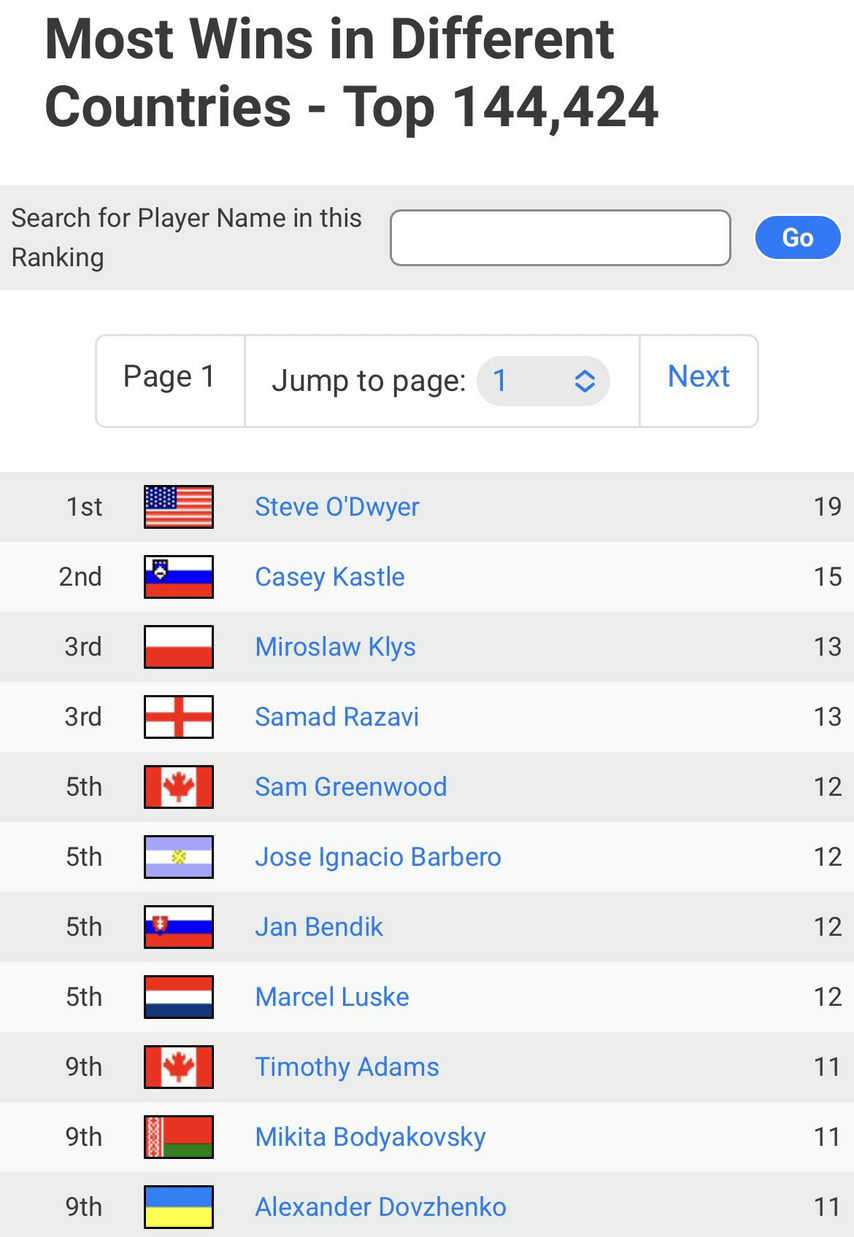Click the Argentina flag beside Jose Ignacio Barbero
Viewport: 854px width, 1237px height.
[x=179, y=857]
